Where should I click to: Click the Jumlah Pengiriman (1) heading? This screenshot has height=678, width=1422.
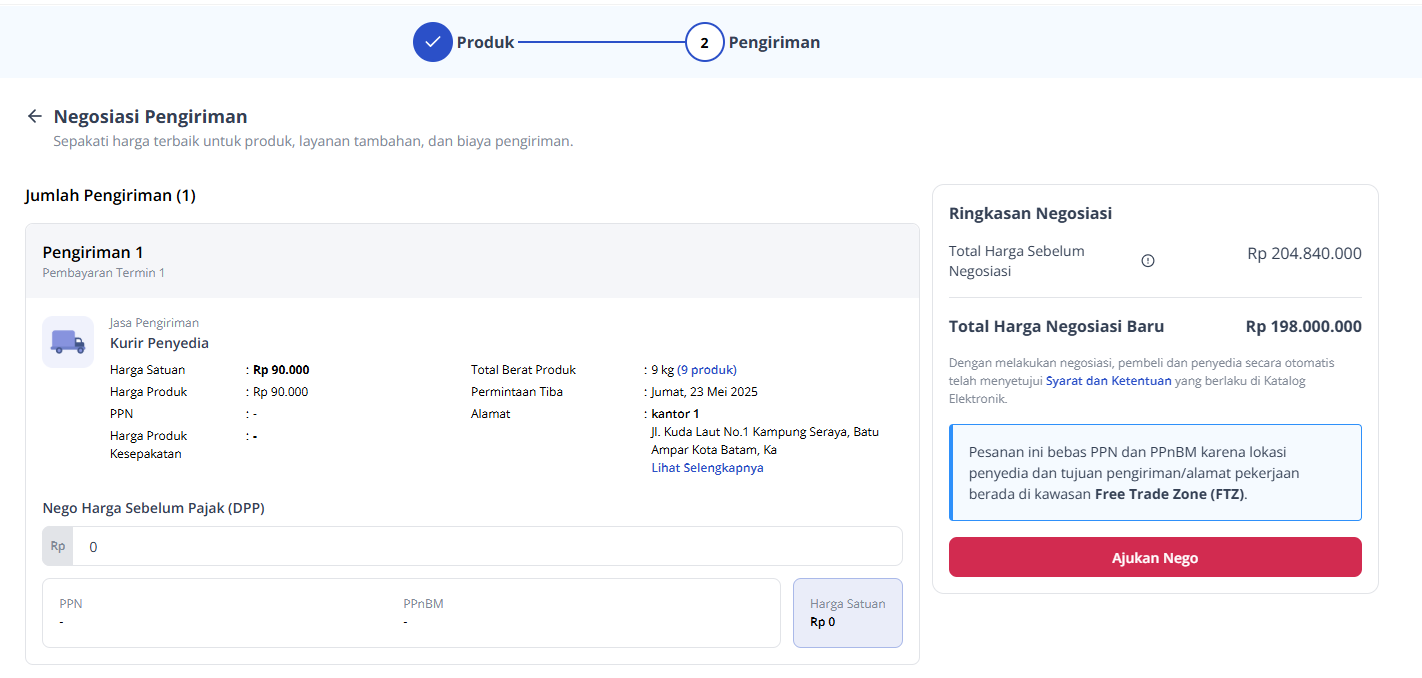pos(110,196)
